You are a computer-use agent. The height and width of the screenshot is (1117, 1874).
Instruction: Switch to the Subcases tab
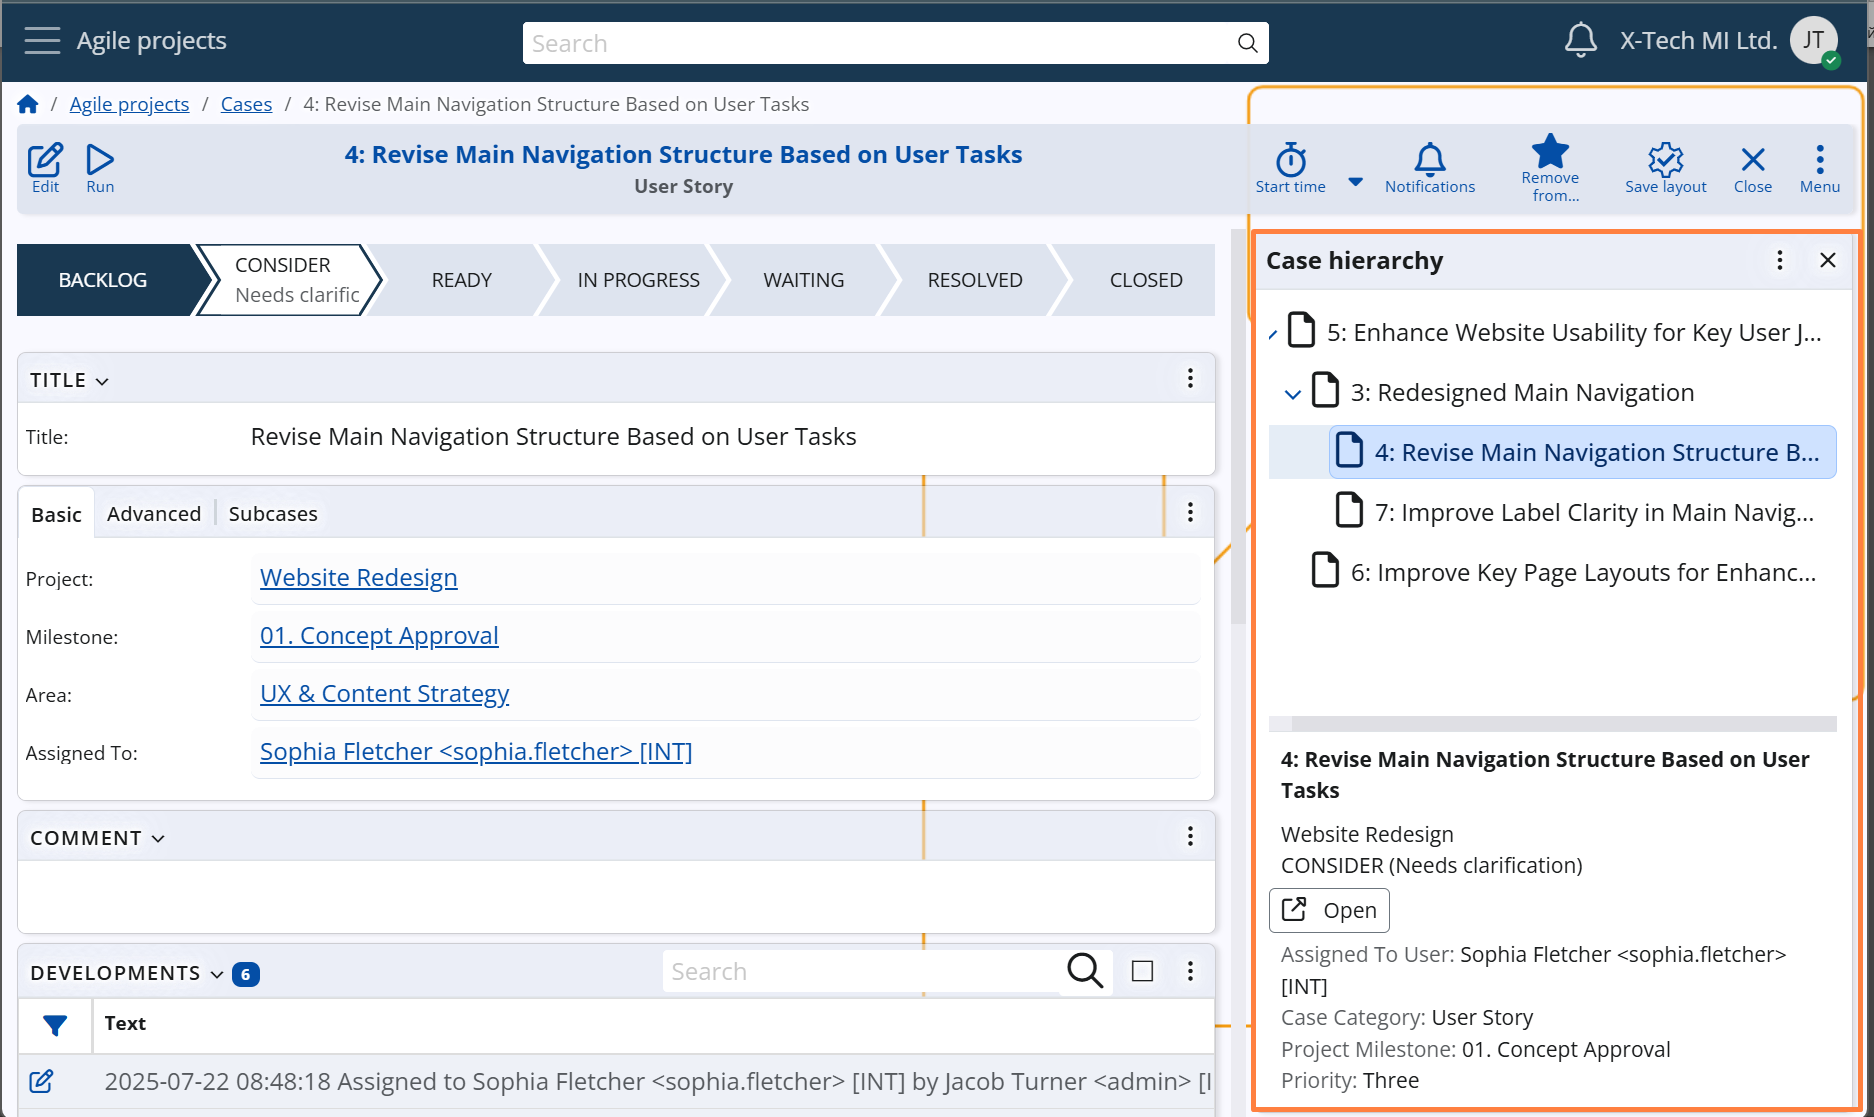[273, 514]
